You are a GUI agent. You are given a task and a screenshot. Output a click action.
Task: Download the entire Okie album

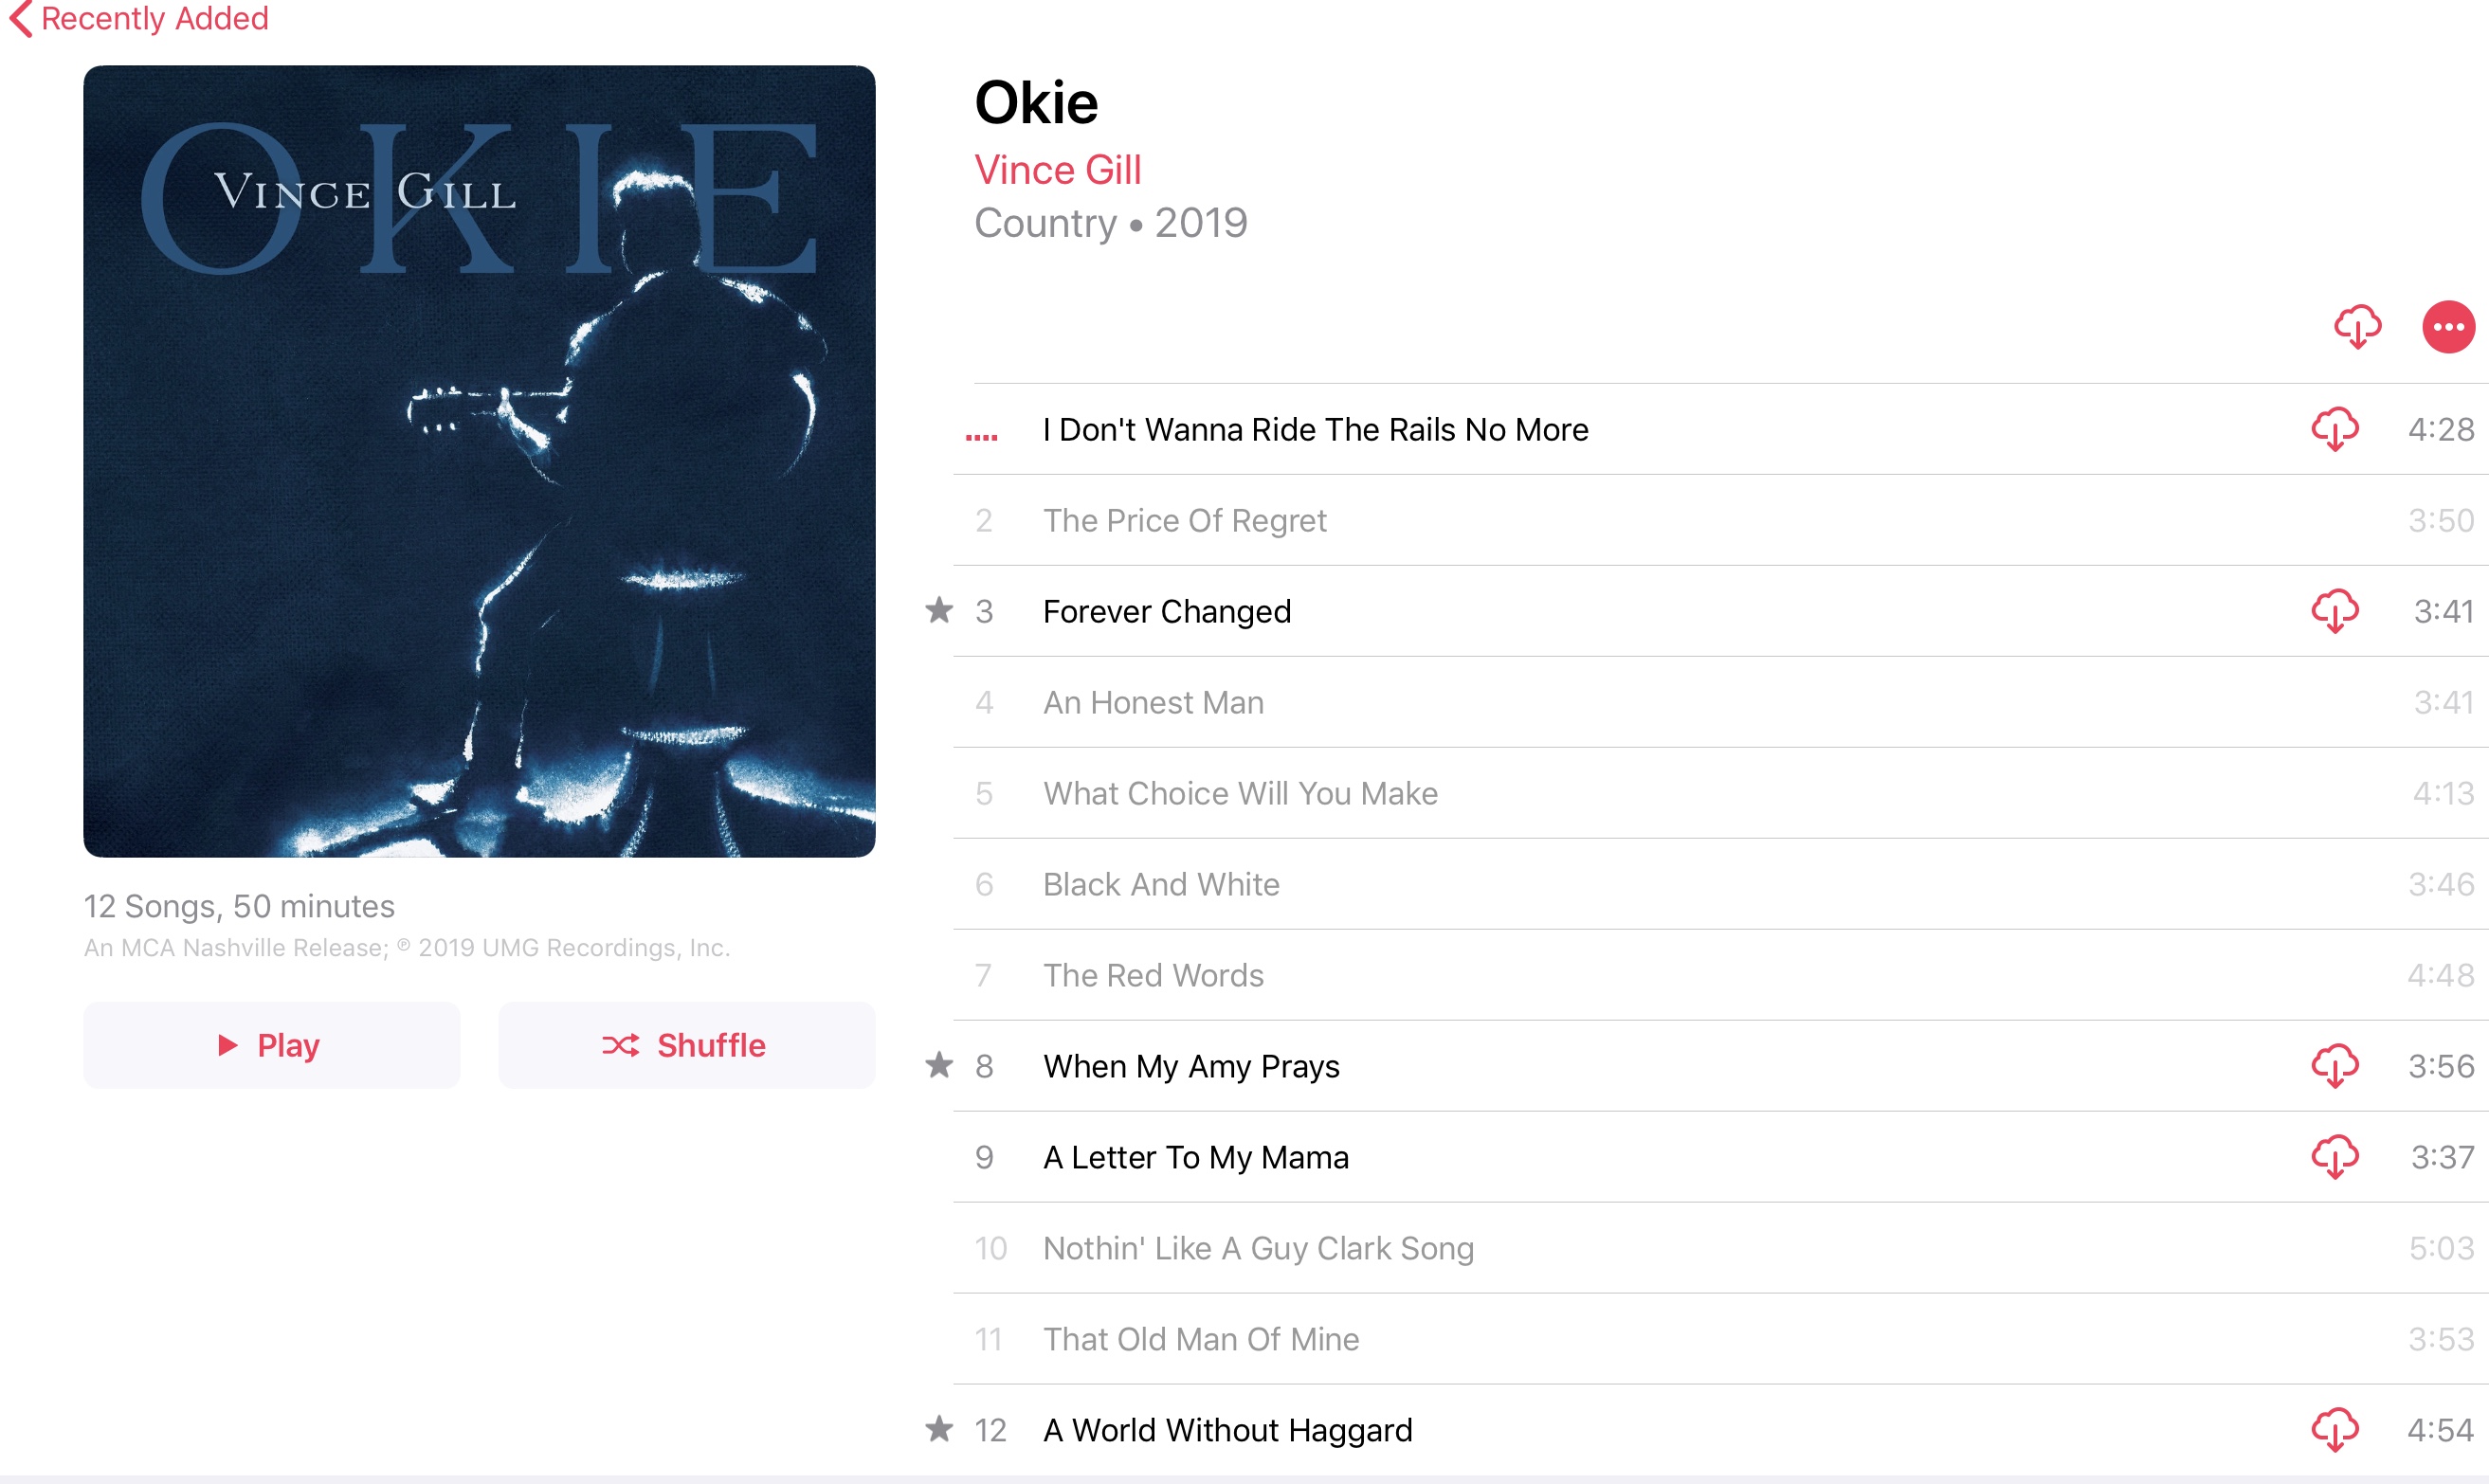(2357, 327)
